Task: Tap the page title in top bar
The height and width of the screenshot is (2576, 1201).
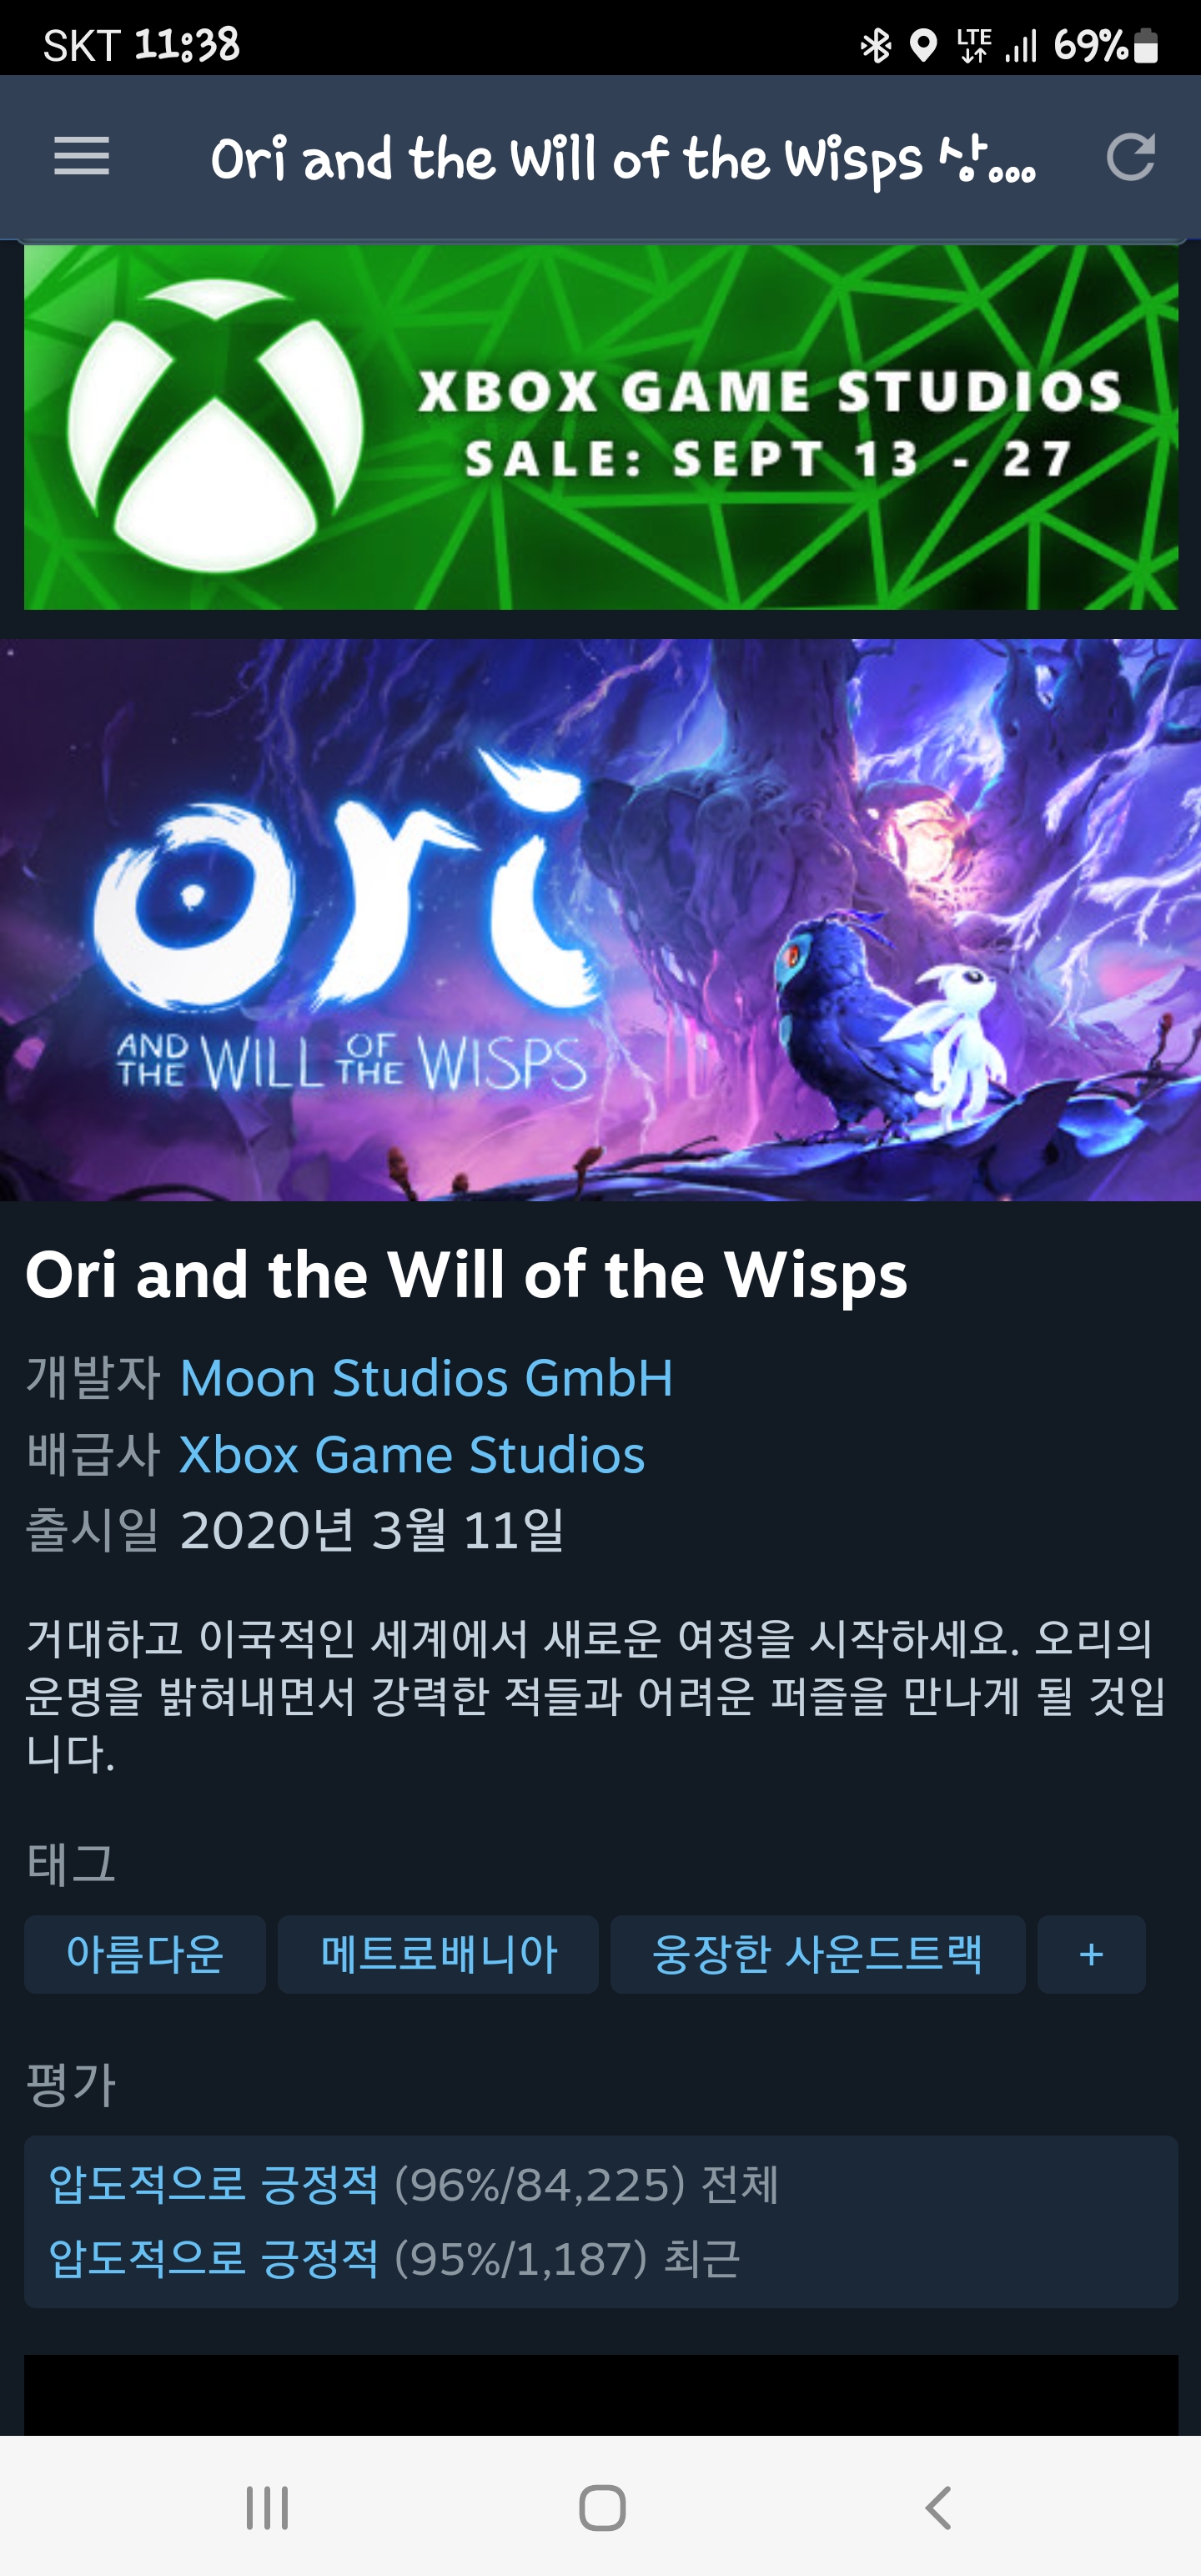Action: click(x=623, y=159)
